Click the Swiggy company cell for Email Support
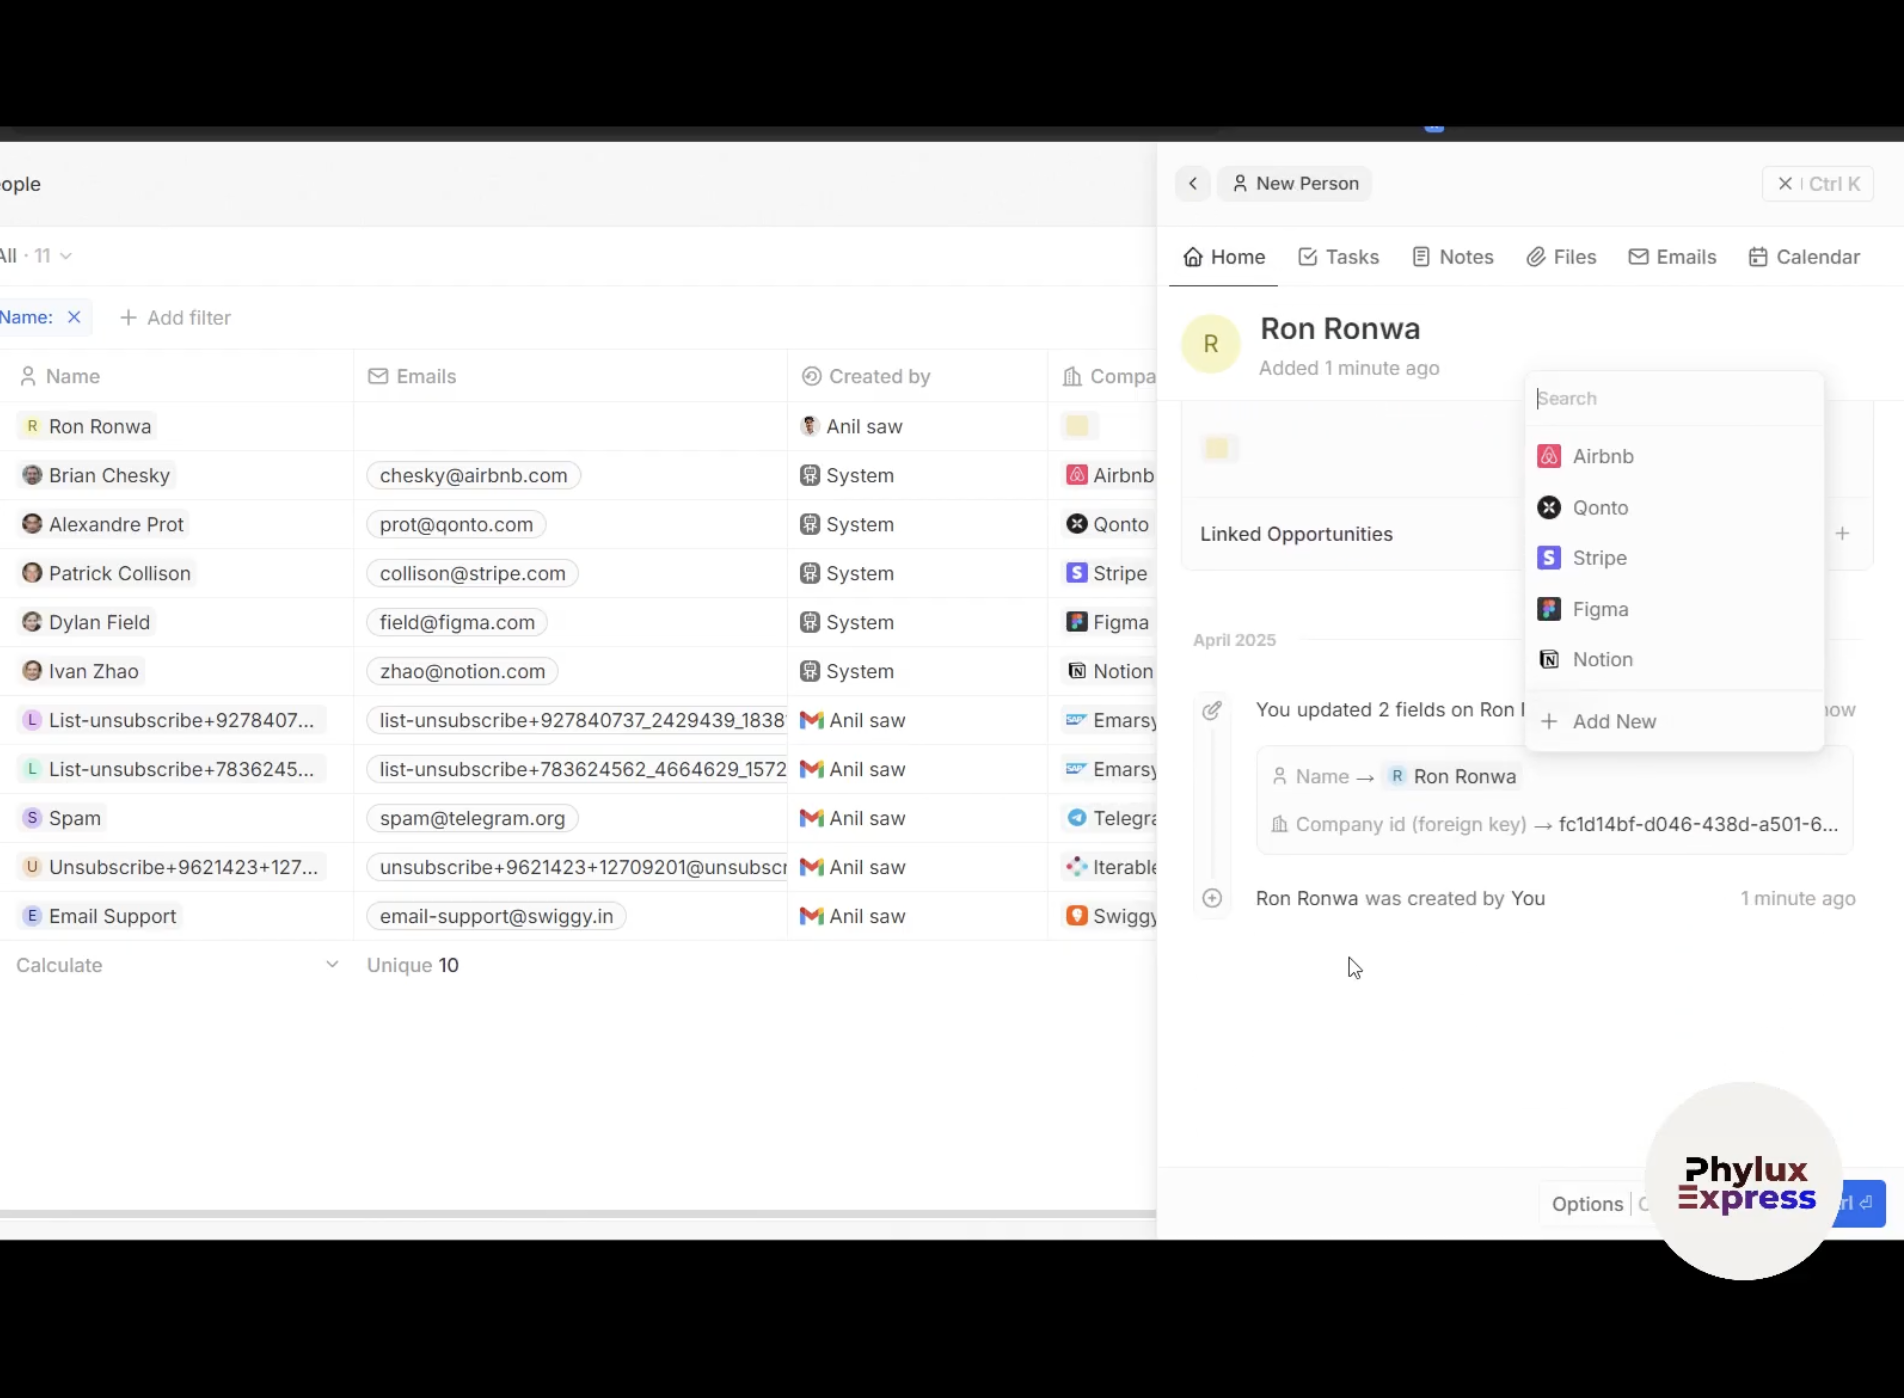The height and width of the screenshot is (1398, 1904). point(1110,916)
